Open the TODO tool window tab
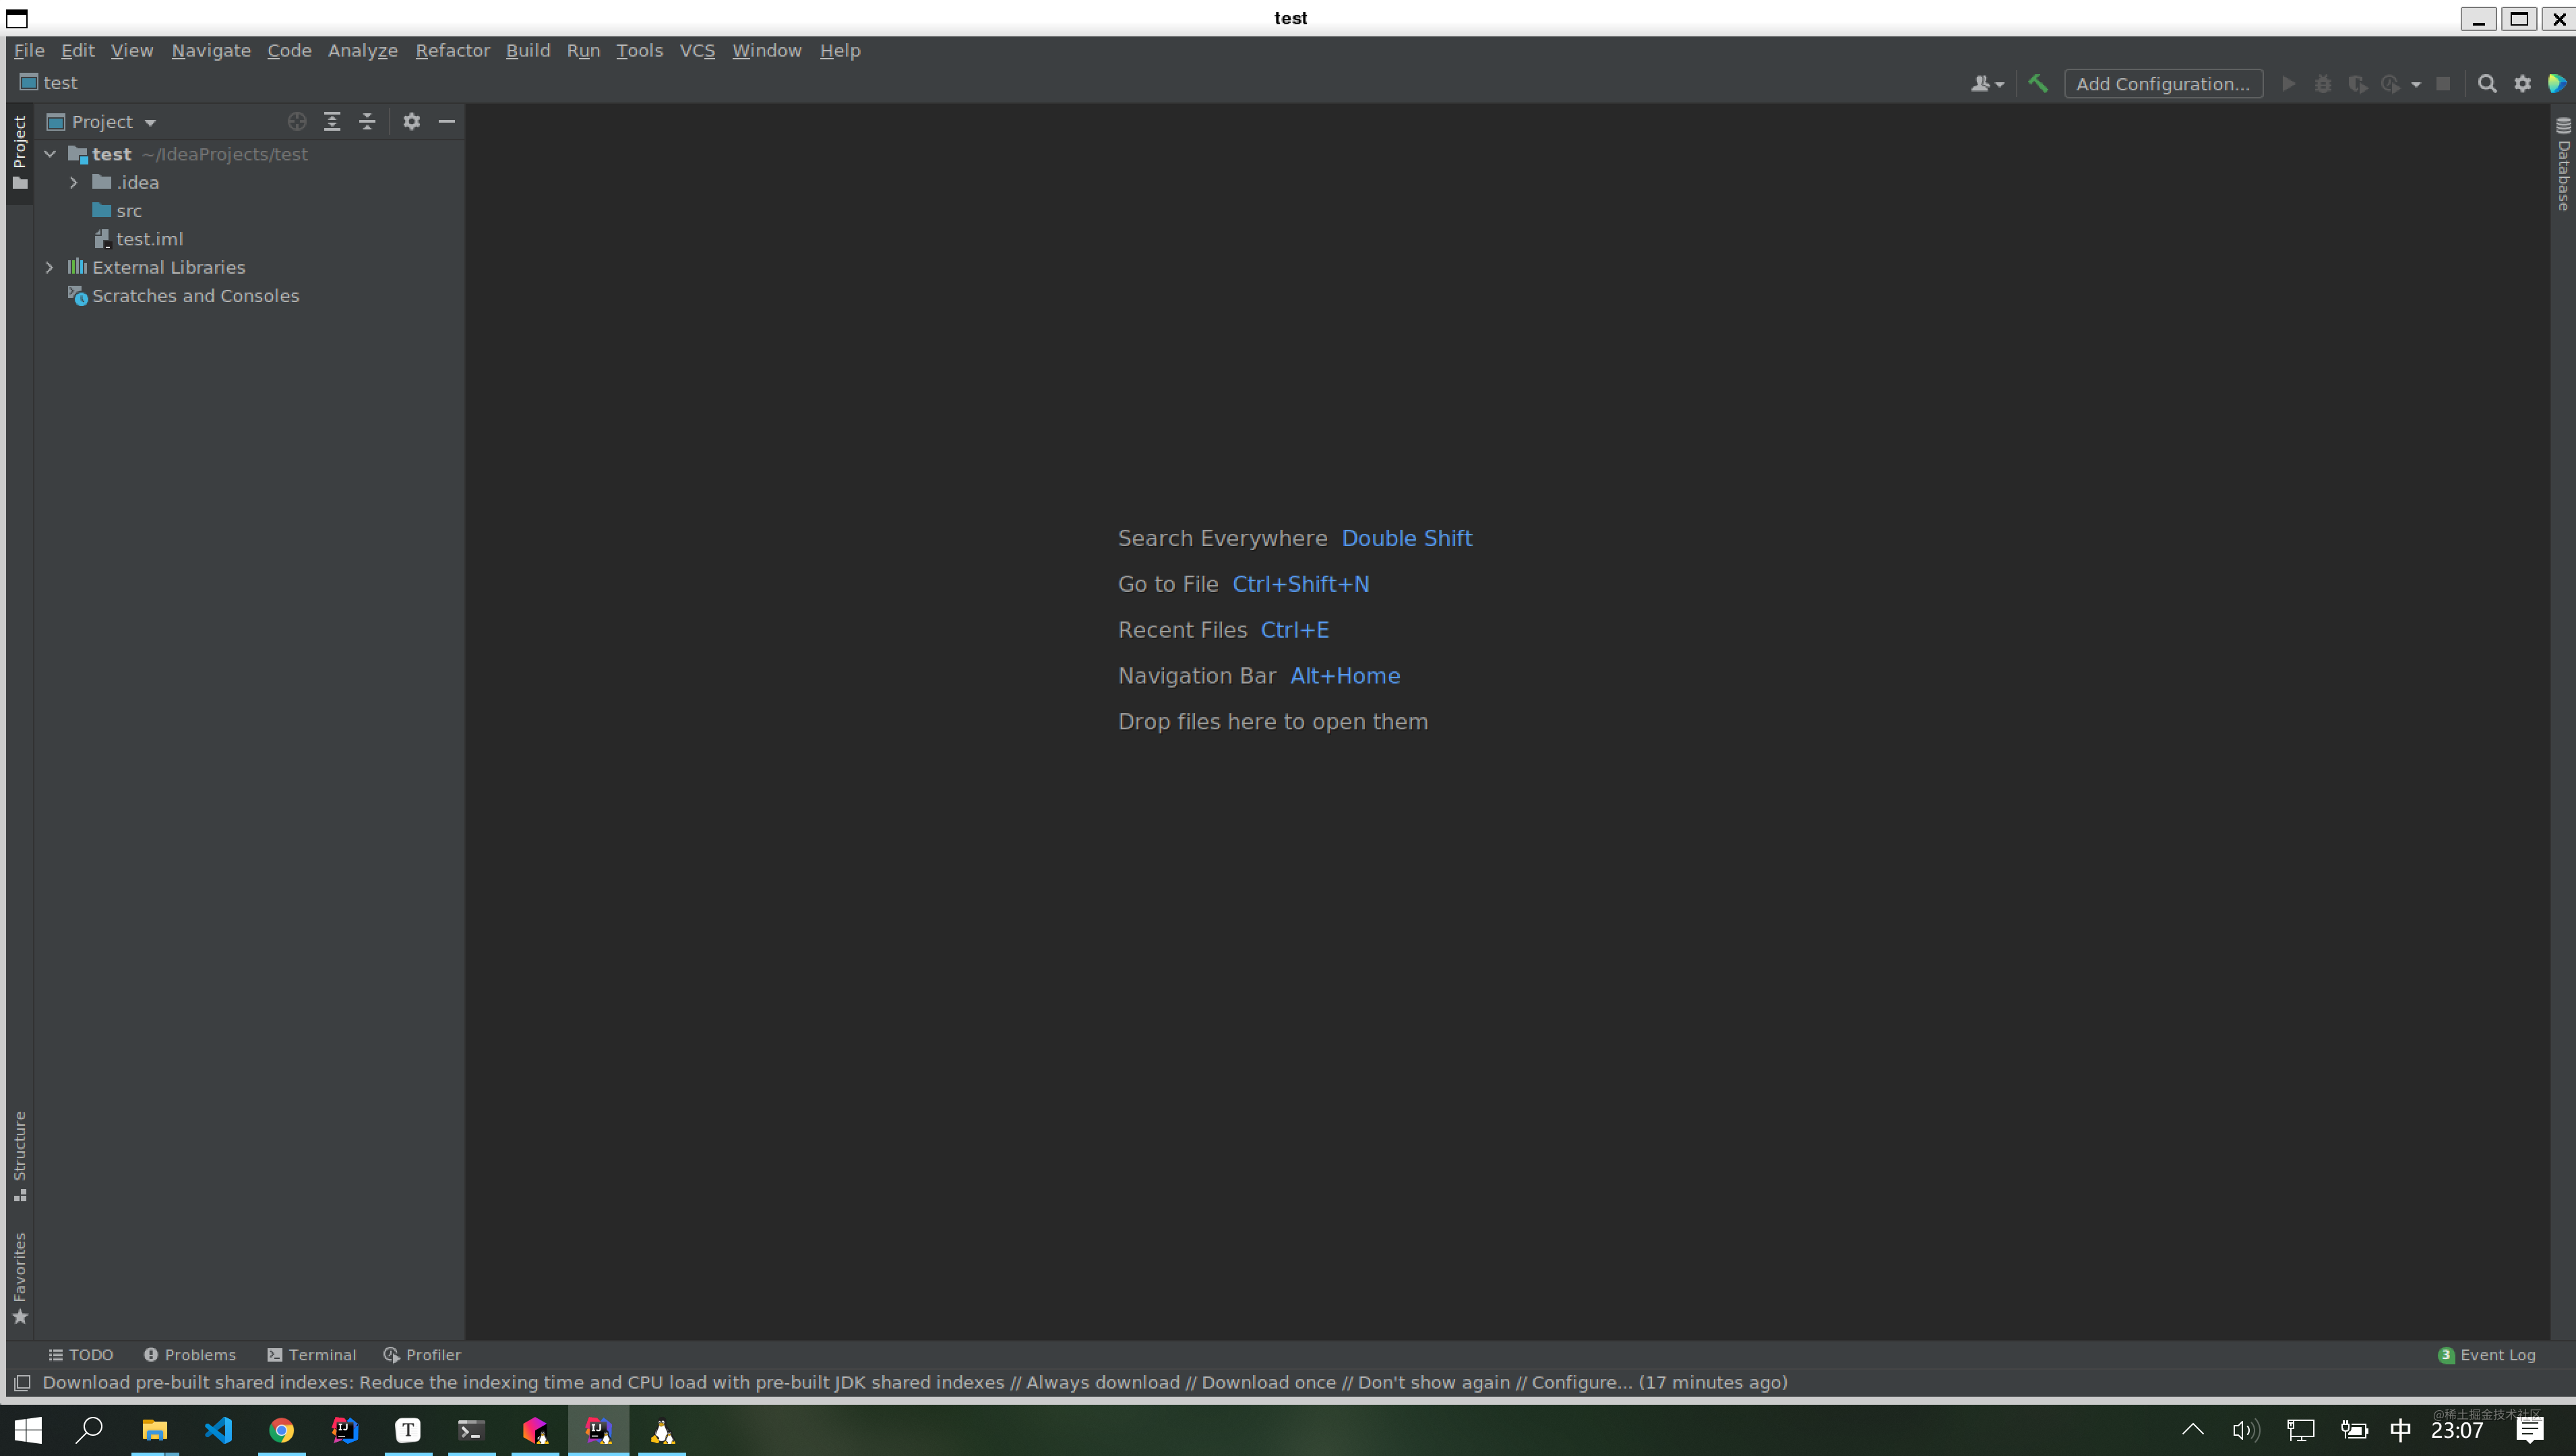2576x1456 pixels. tap(81, 1355)
